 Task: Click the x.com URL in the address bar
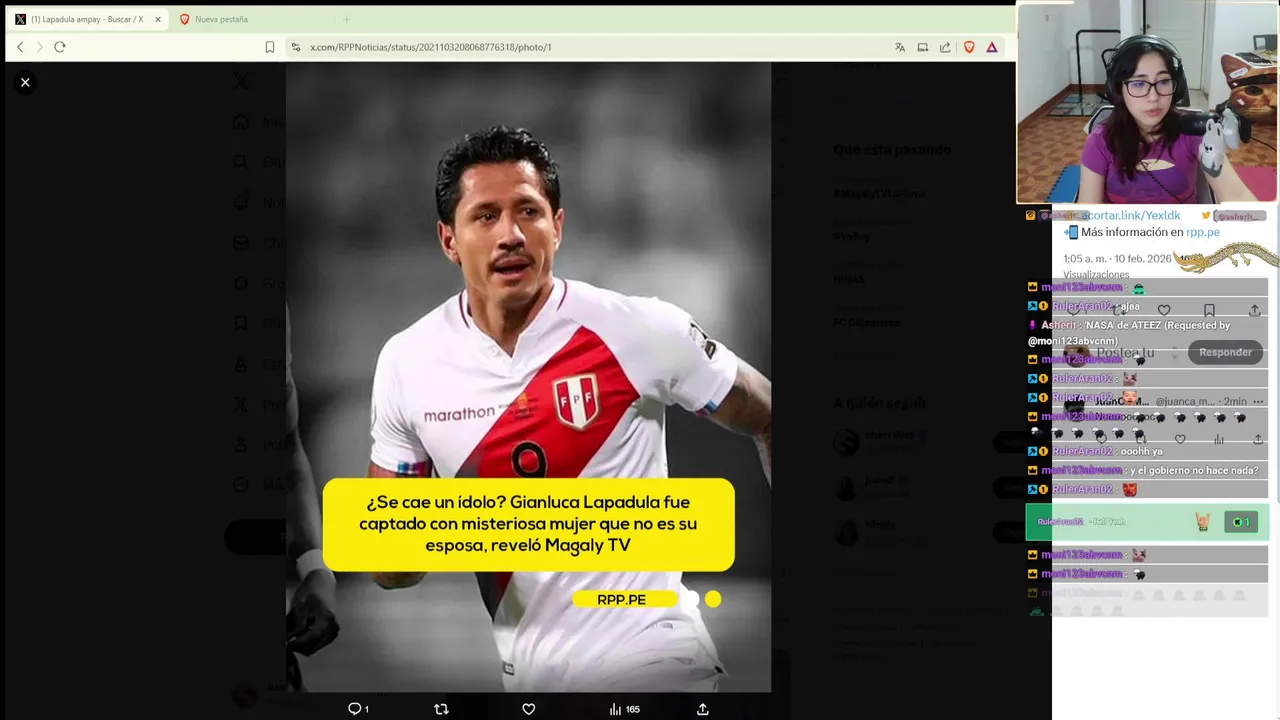point(431,47)
